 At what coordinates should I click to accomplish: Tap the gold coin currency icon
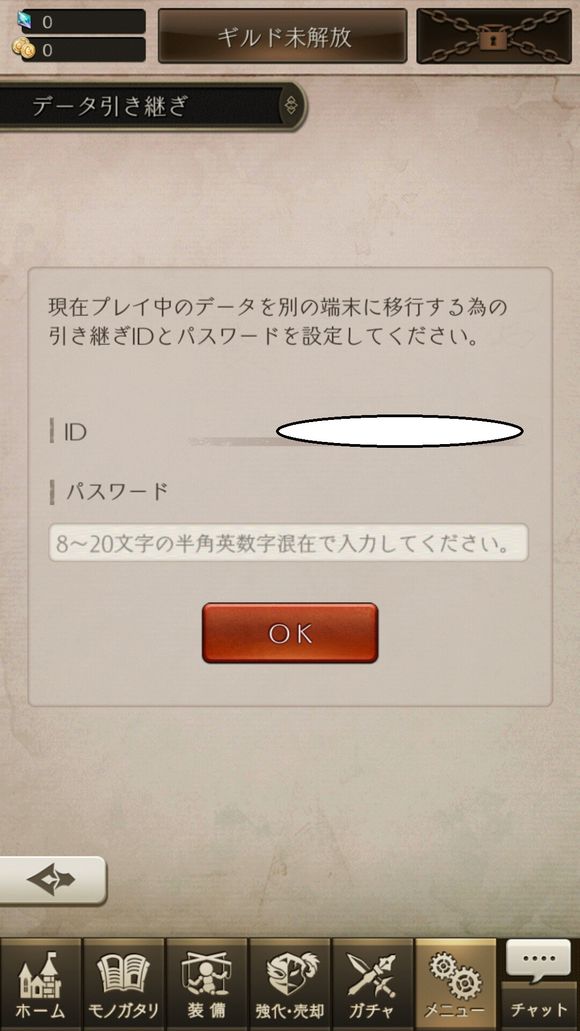22,49
